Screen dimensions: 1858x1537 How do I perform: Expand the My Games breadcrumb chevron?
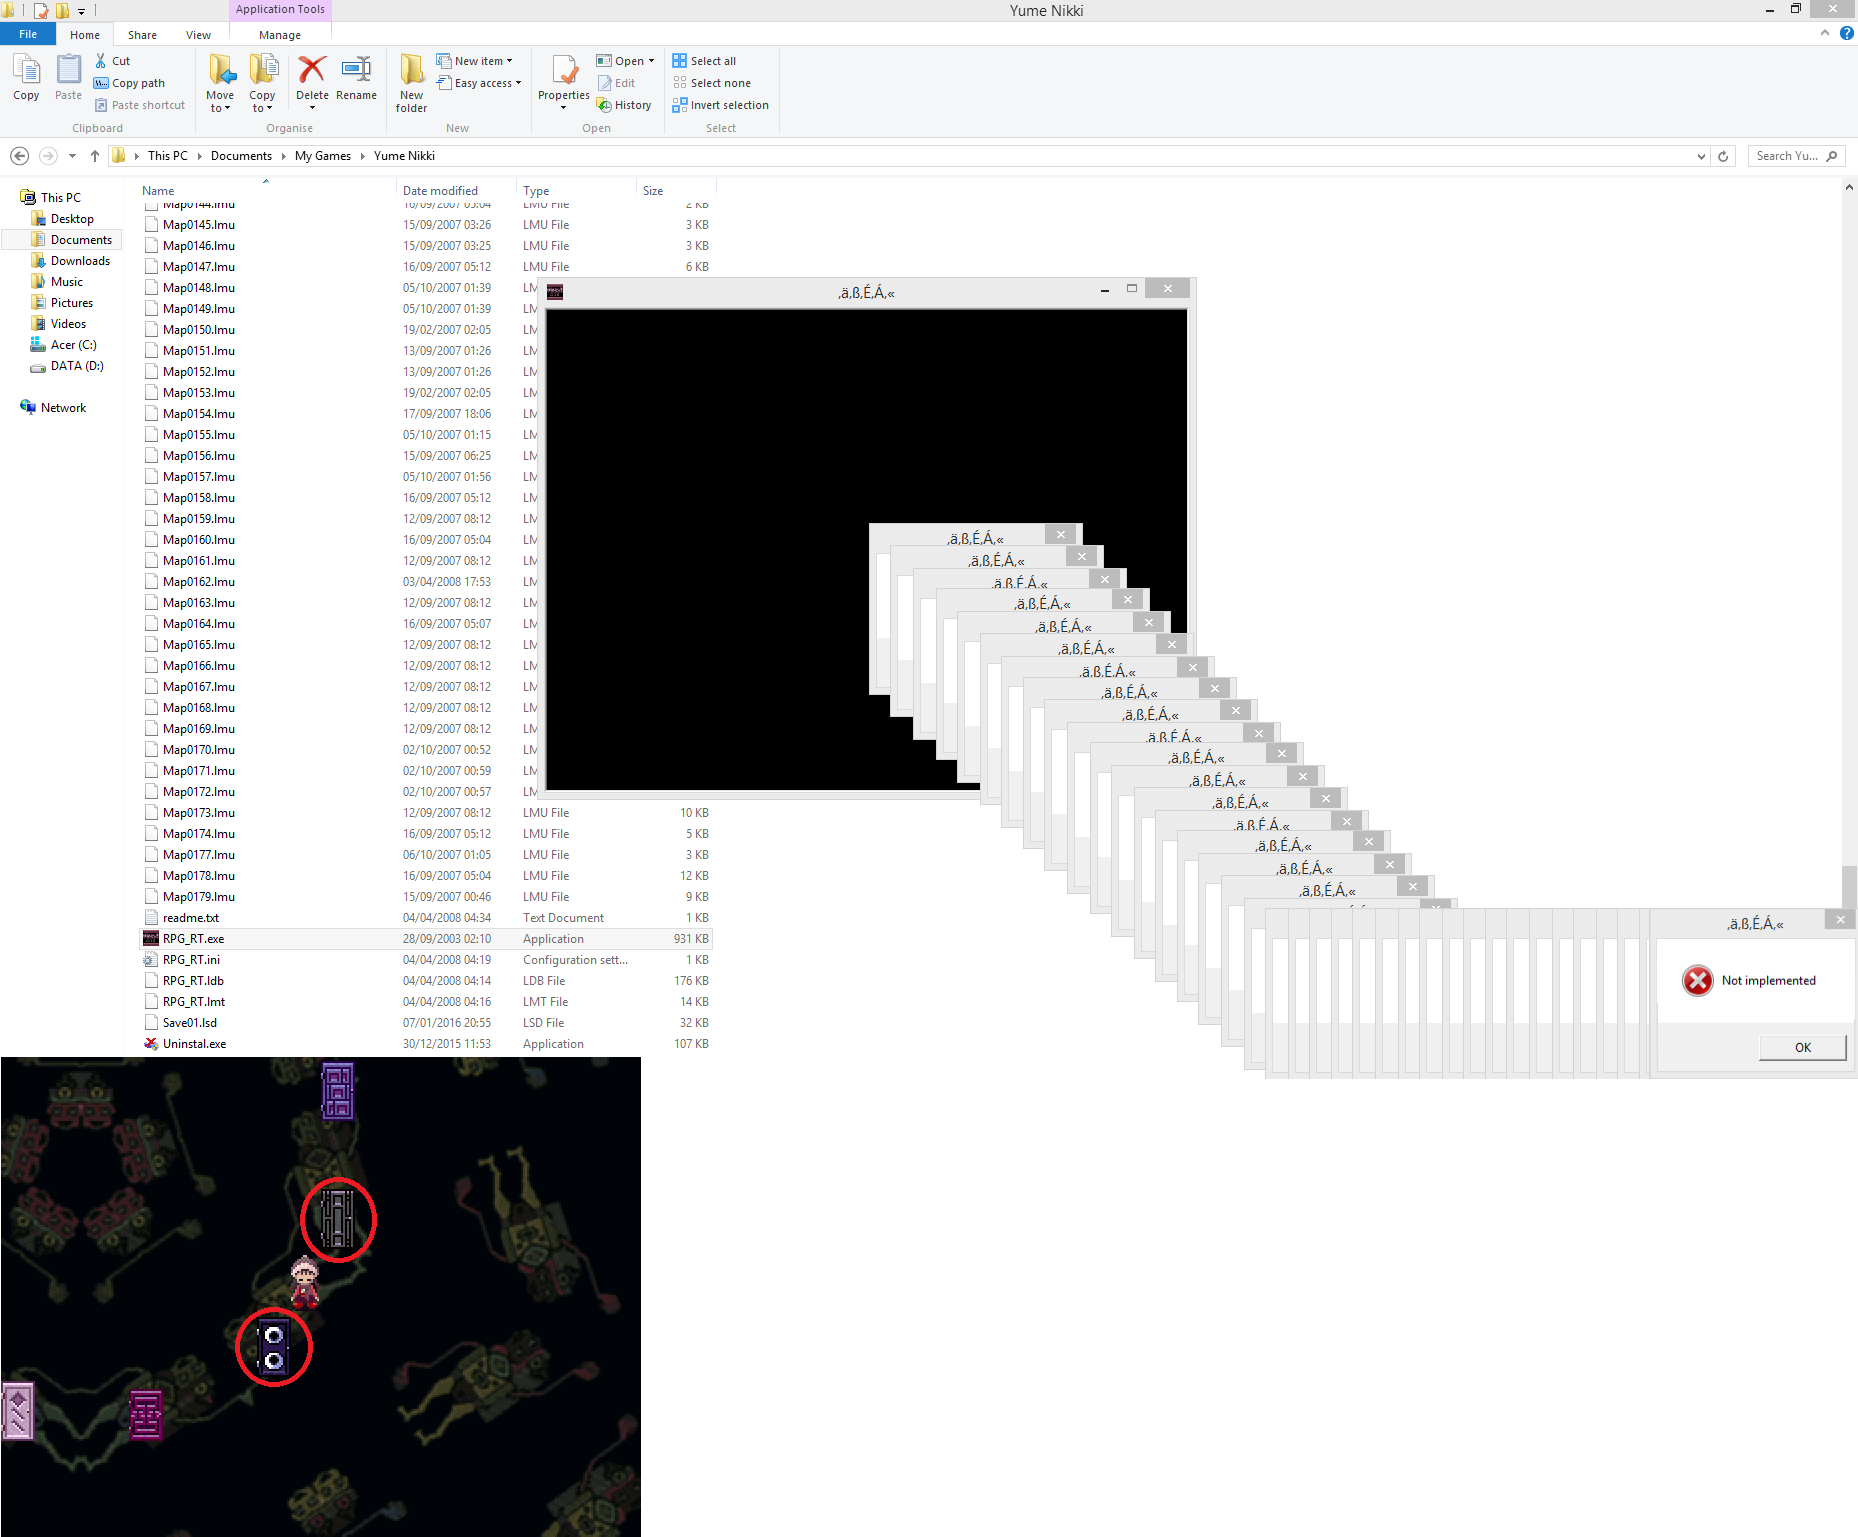(362, 156)
